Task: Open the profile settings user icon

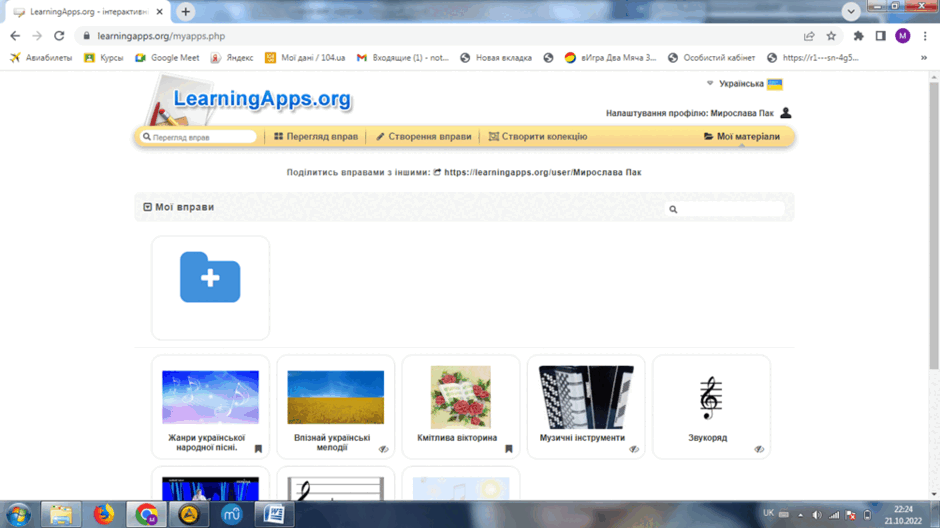Action: (x=785, y=113)
